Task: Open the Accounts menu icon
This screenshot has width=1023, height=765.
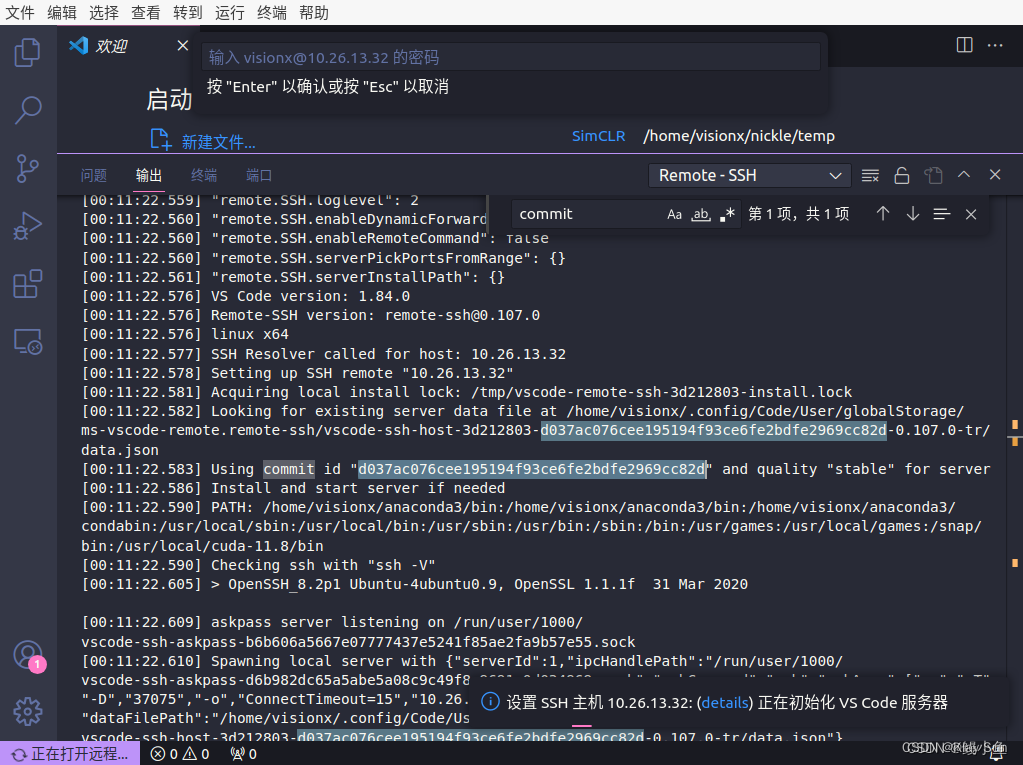Action: coord(27,654)
